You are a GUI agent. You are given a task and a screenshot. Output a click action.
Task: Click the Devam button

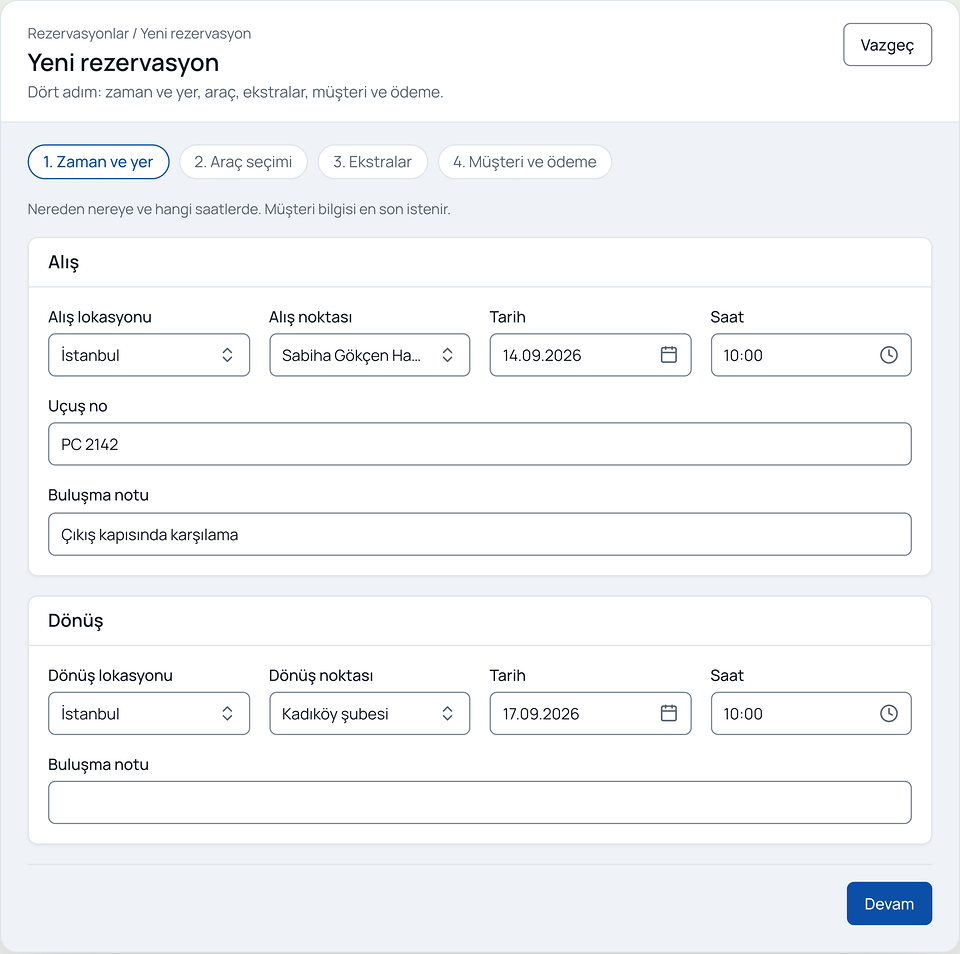pos(889,903)
